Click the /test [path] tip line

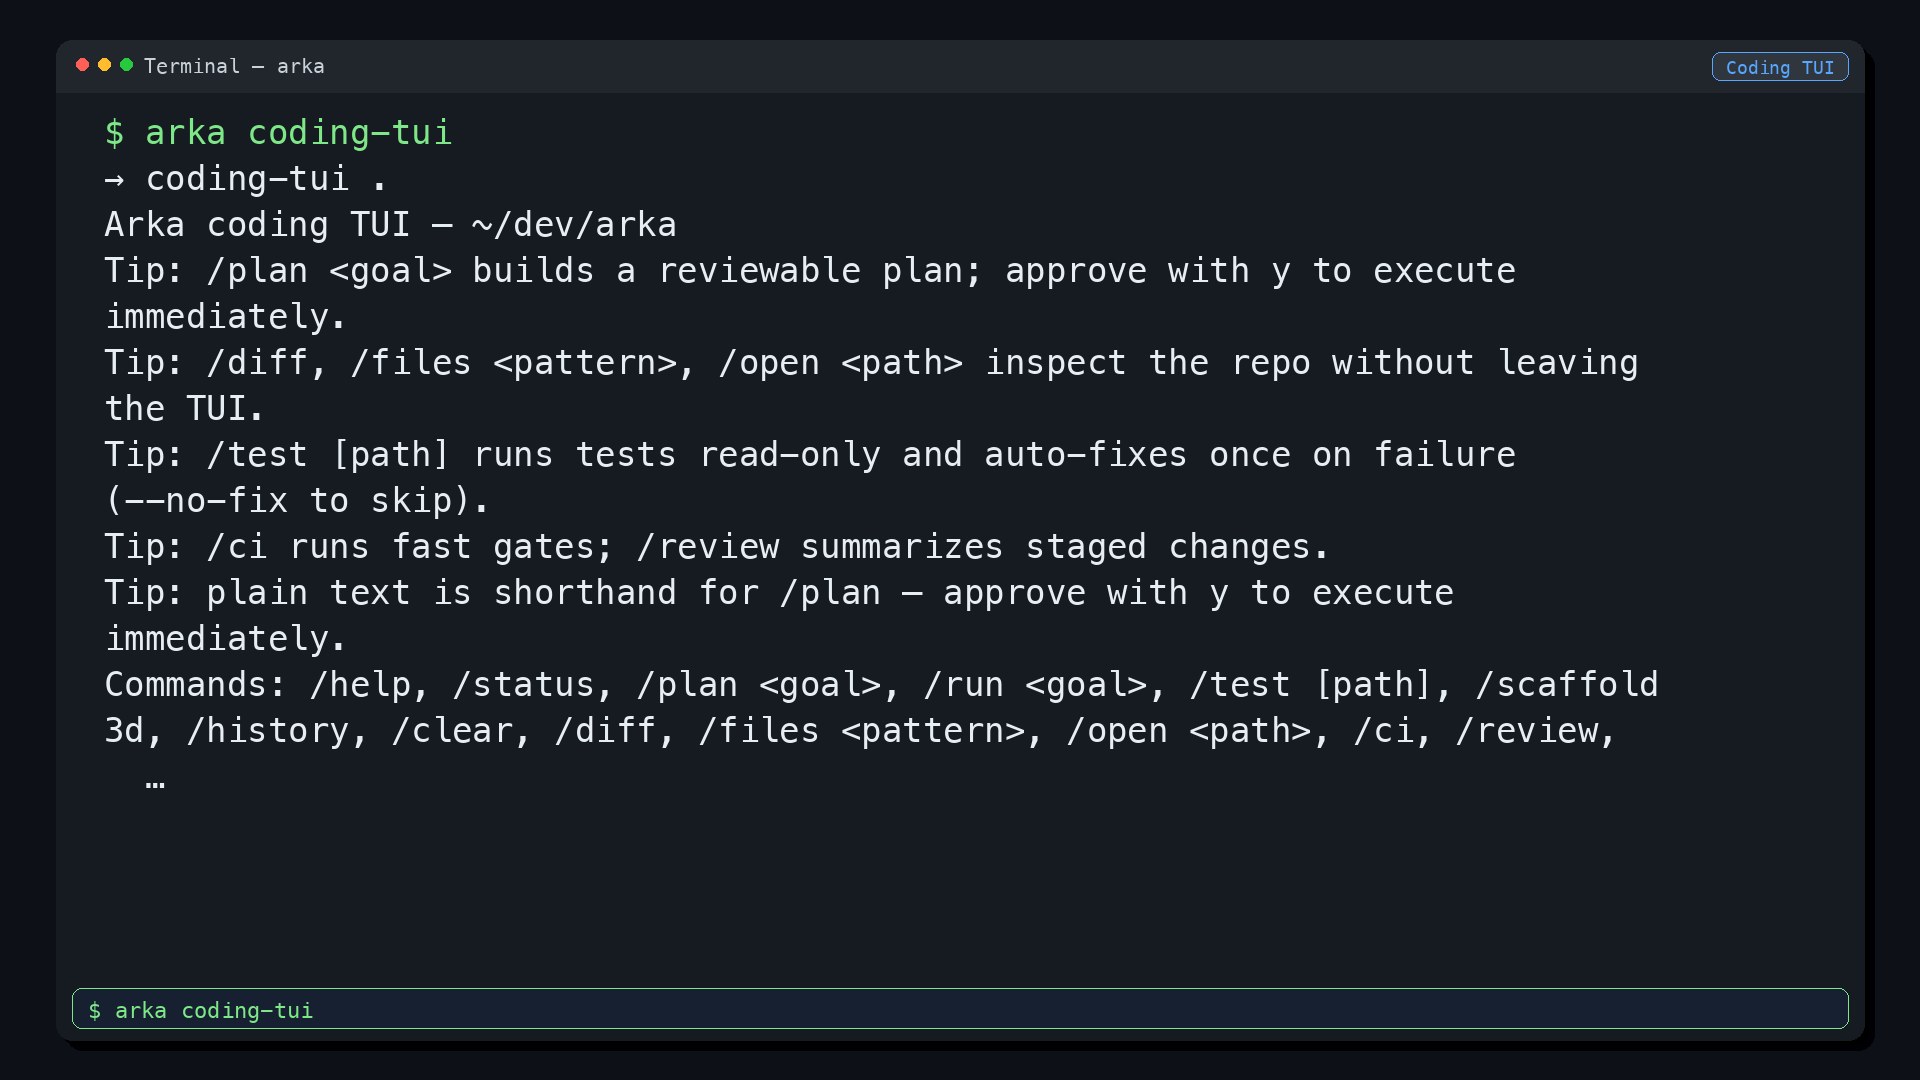(810, 455)
